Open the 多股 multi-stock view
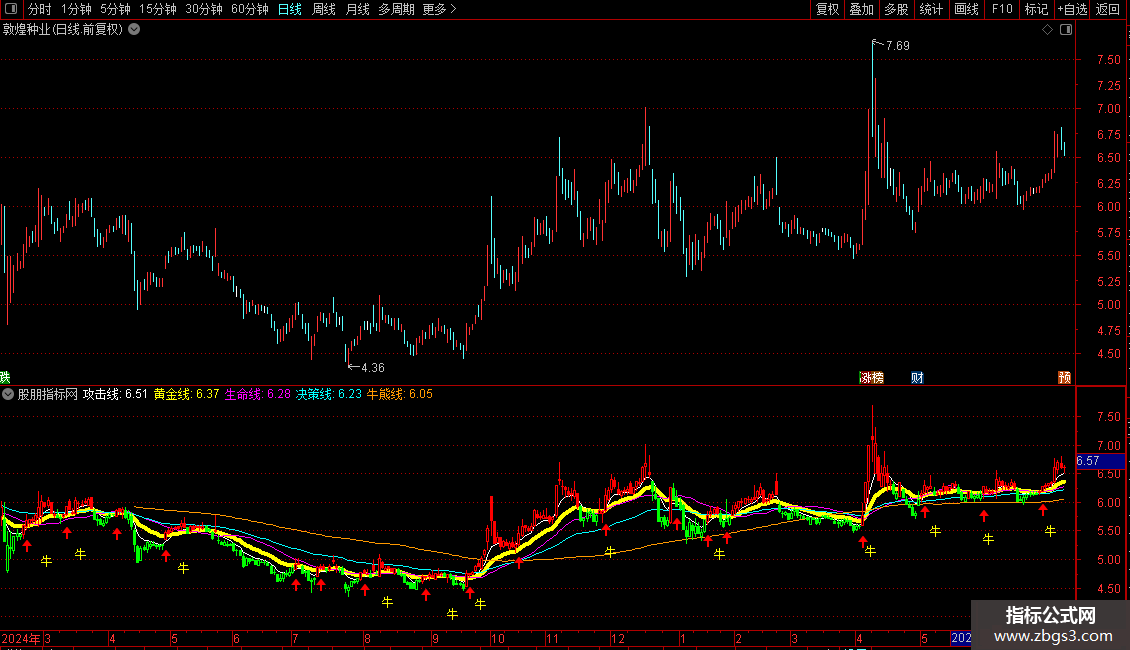The width and height of the screenshot is (1130, 650). coord(897,9)
